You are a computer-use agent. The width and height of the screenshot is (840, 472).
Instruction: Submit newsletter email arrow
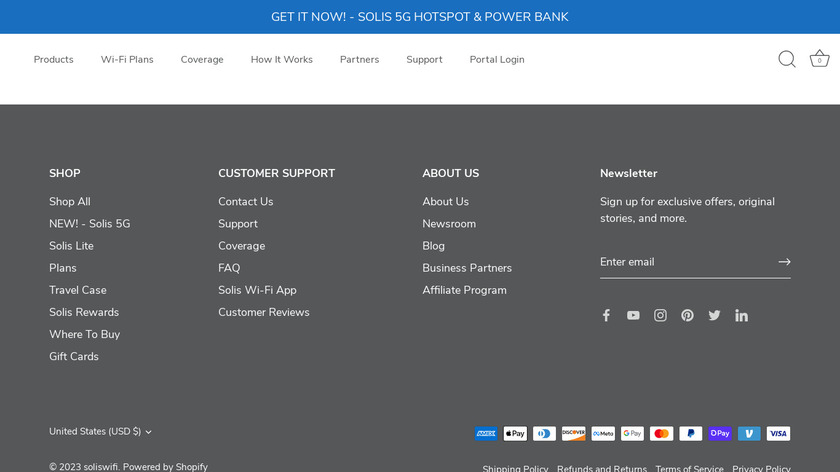784,261
